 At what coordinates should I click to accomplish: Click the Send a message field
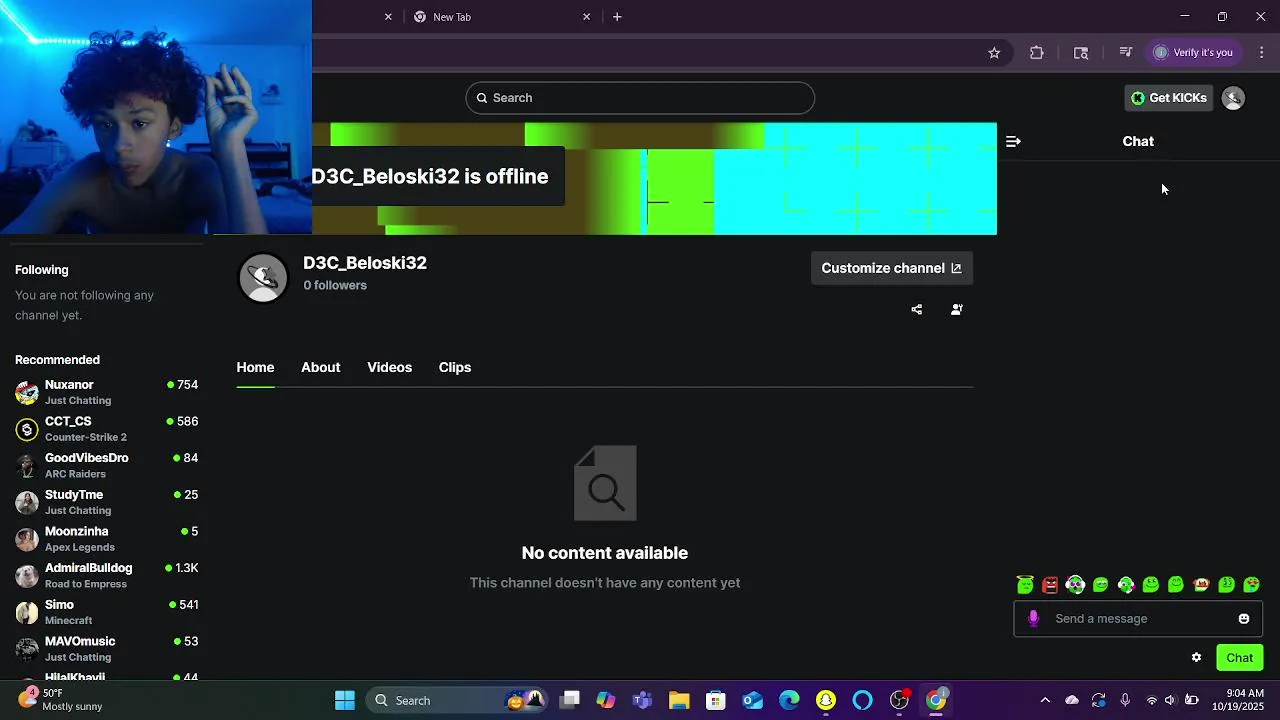(1138, 619)
